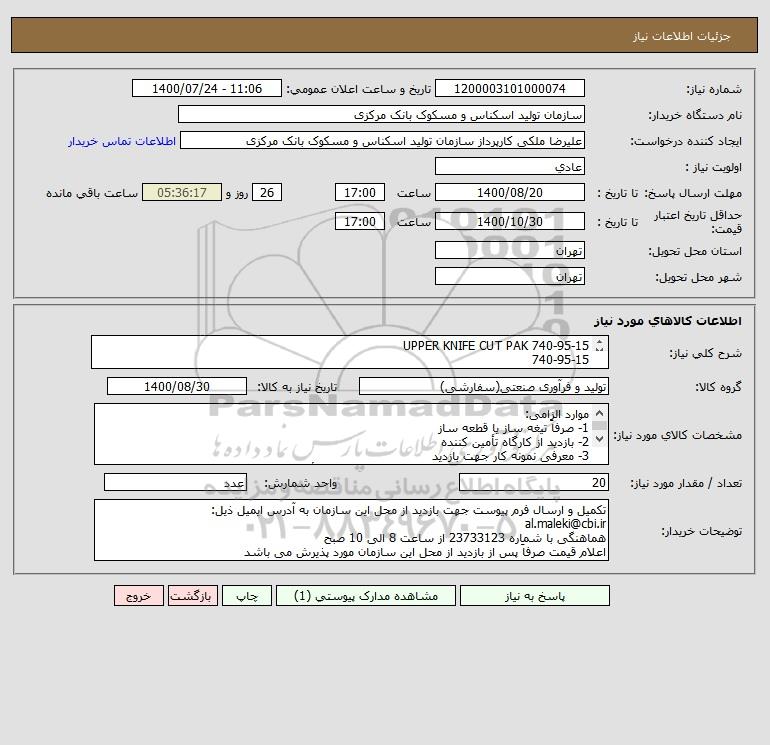Image resolution: width=770 pixels, height=745 pixels.
Task: Click the remaining time field 05:36:17
Action: pyautogui.click(x=182, y=193)
